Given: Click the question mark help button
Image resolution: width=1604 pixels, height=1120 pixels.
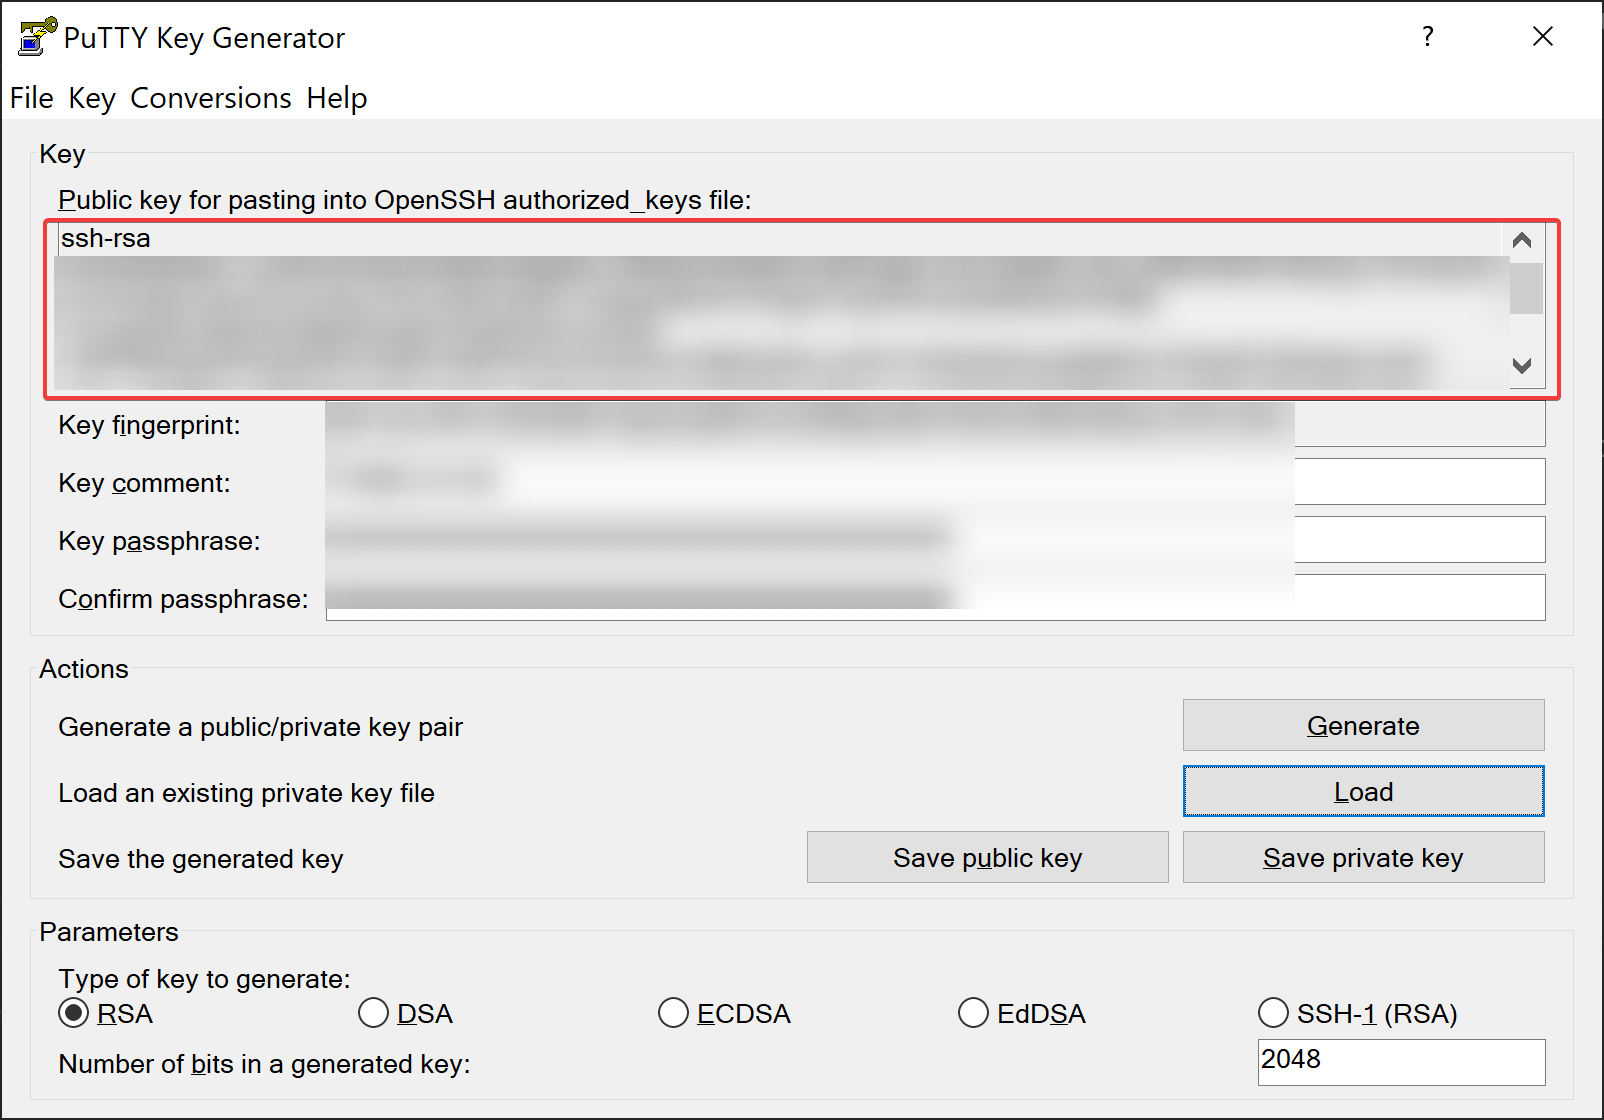Looking at the screenshot, I should [x=1428, y=37].
